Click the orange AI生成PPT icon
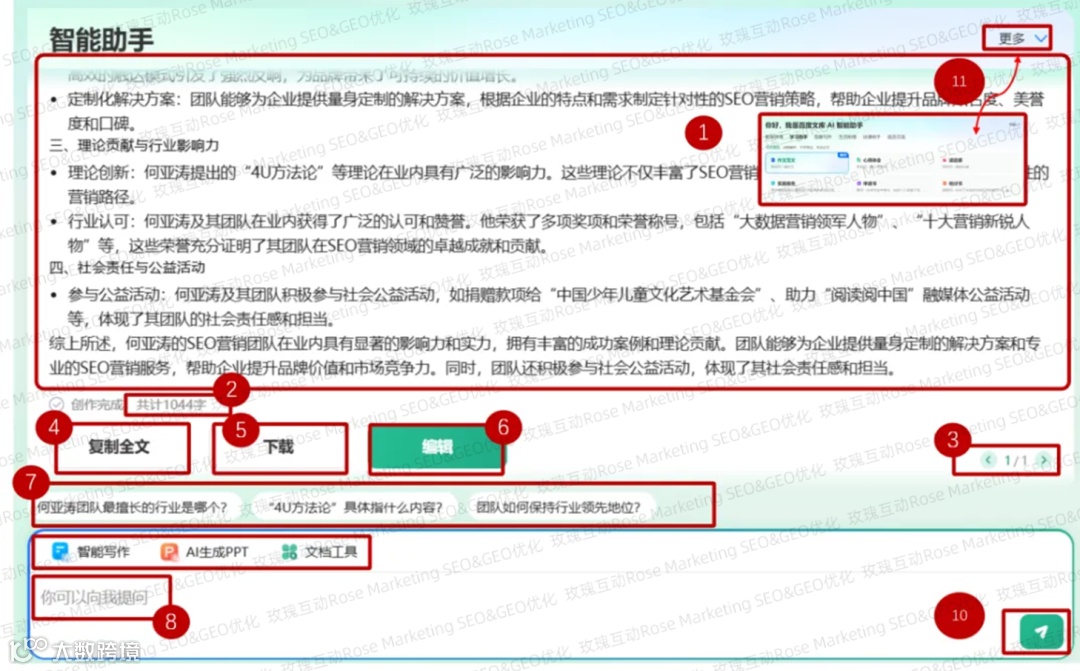The width and height of the screenshot is (1080, 671). pos(169,552)
